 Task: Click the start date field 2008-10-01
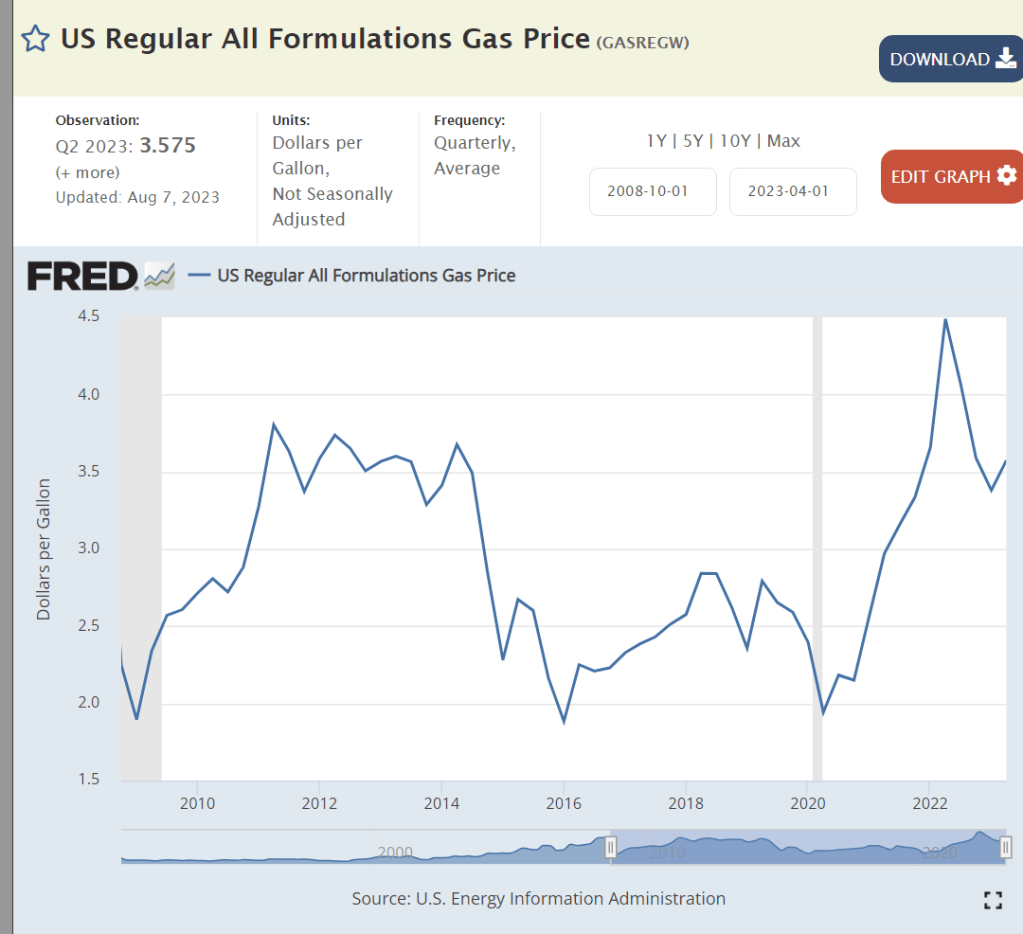coord(652,192)
